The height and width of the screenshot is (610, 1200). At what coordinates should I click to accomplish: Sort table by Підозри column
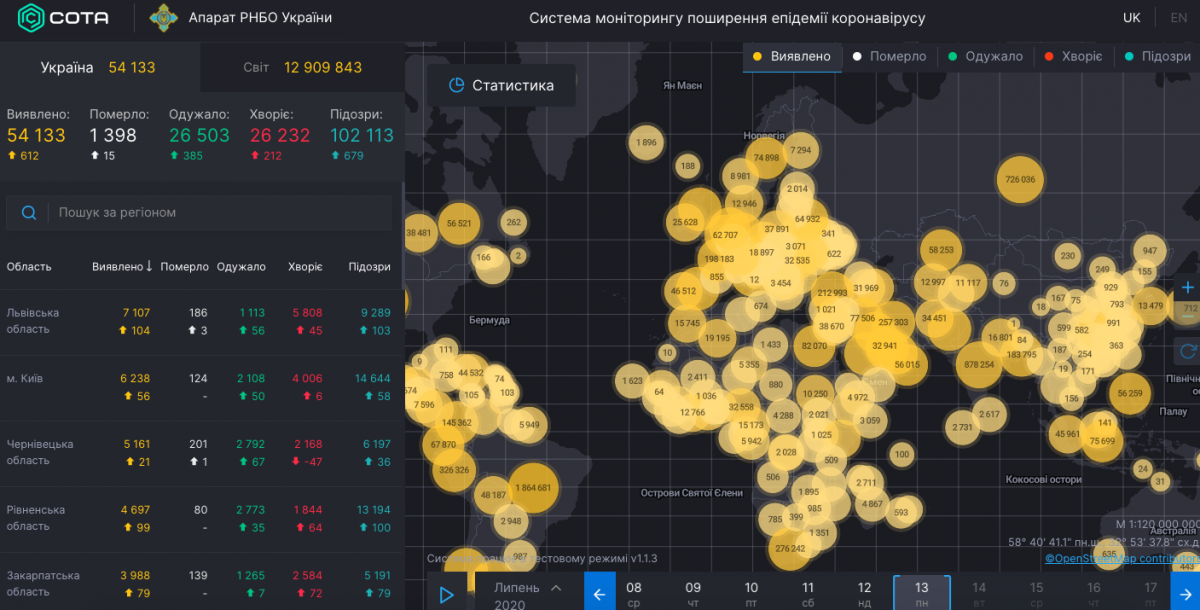(369, 267)
